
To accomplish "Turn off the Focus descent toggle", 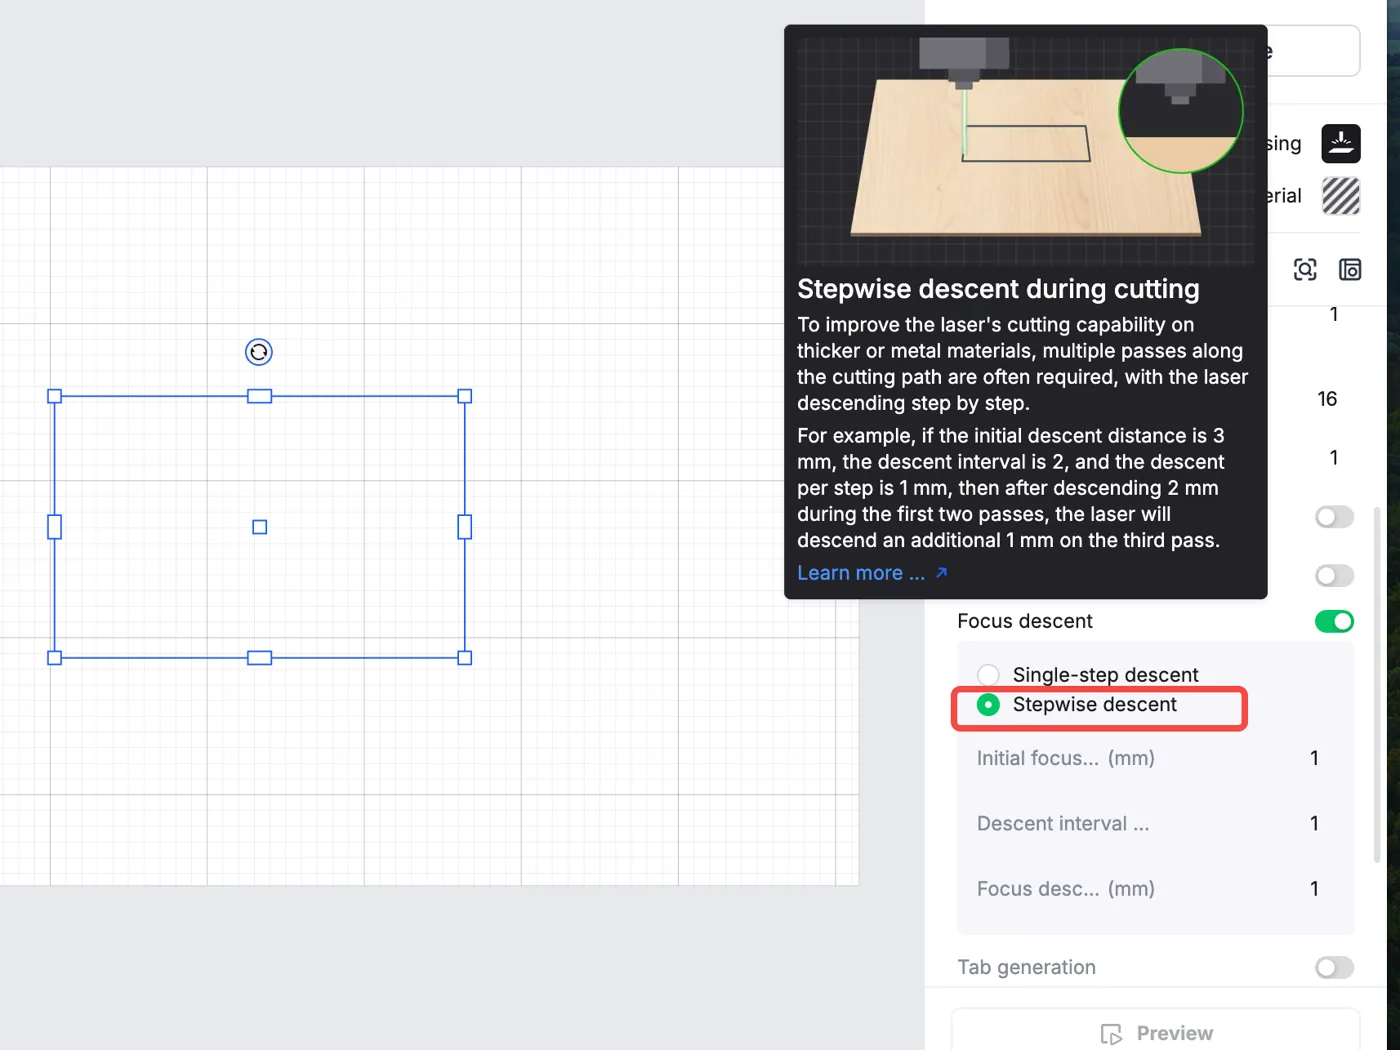I will coord(1334,622).
